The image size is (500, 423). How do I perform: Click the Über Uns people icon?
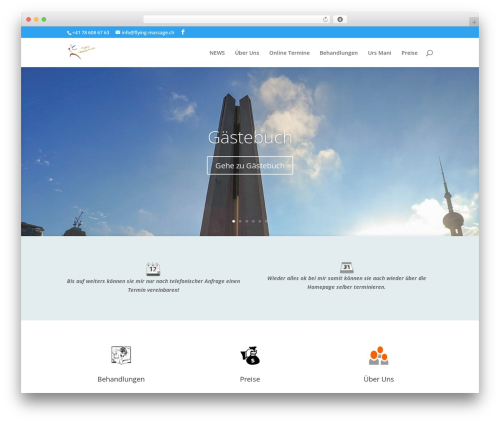[x=379, y=355]
